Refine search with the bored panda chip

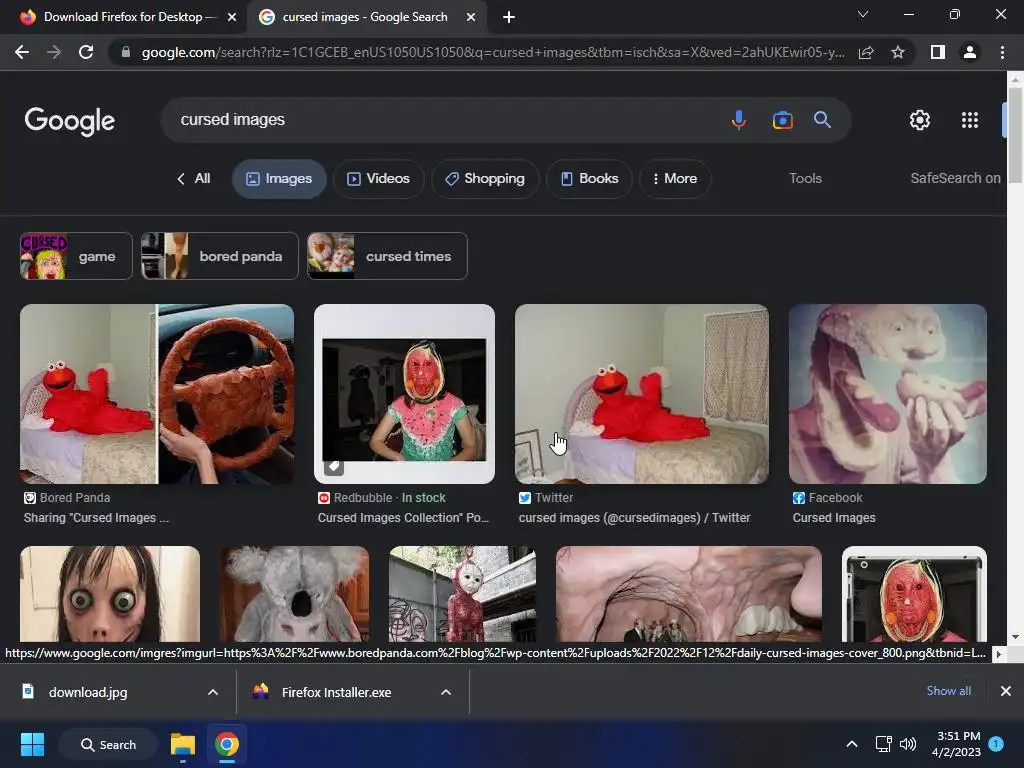coord(219,256)
